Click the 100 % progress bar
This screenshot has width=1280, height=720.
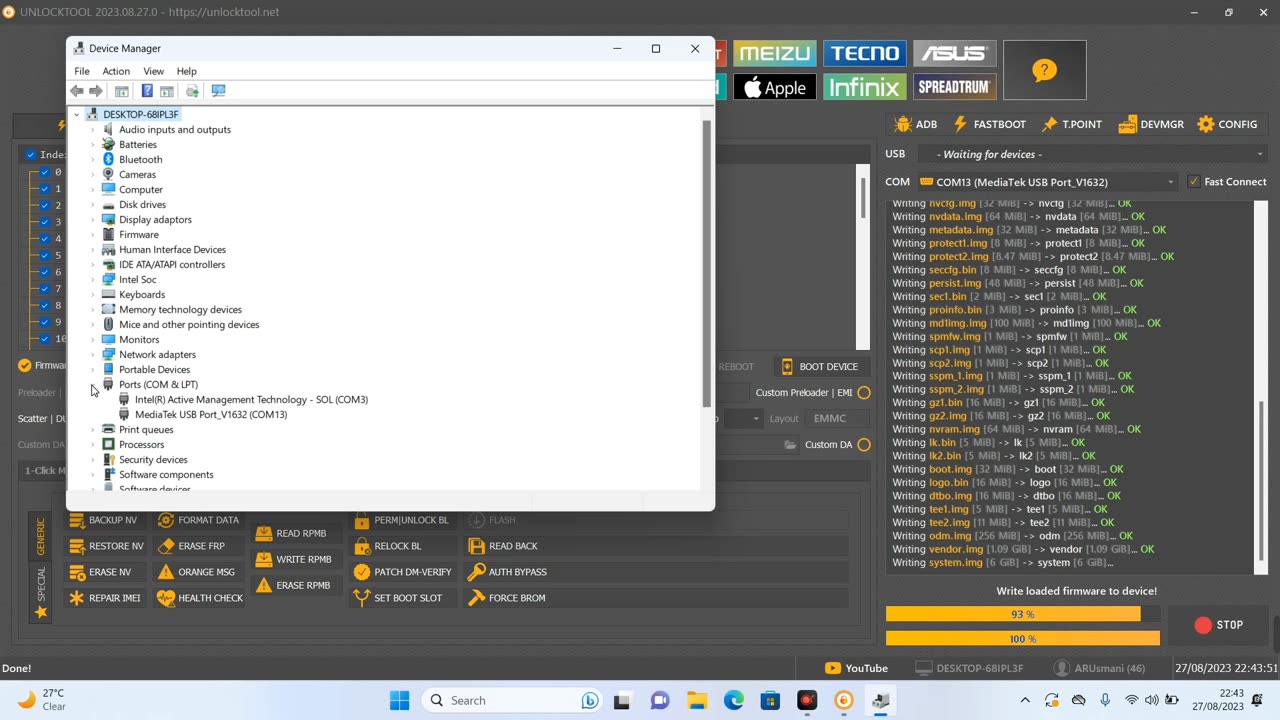click(1022, 639)
